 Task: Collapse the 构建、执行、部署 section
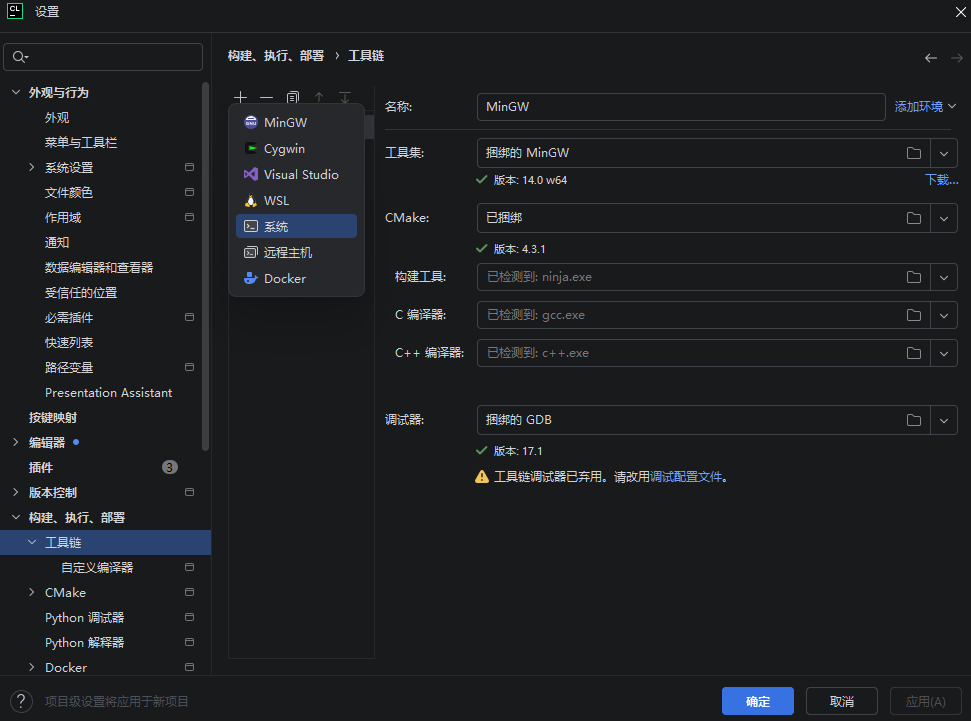16,517
